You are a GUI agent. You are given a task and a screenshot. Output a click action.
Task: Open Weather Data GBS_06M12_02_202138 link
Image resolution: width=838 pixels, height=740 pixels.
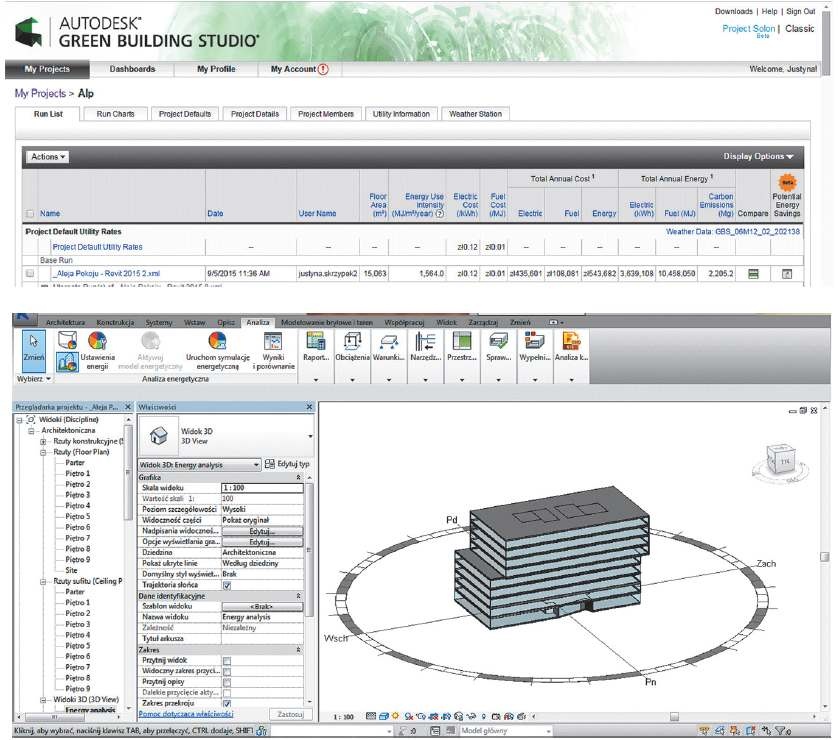point(733,231)
